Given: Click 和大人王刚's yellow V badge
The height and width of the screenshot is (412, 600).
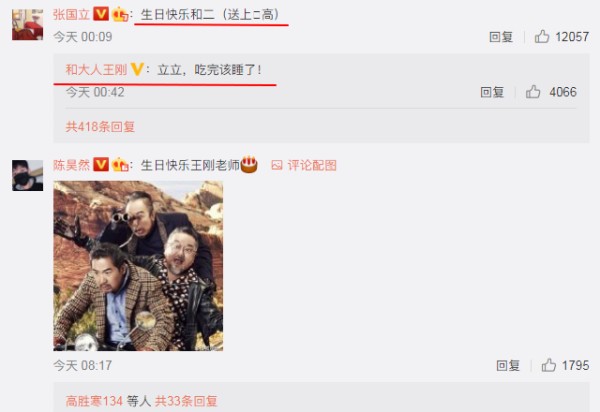Looking at the screenshot, I should 137,70.
